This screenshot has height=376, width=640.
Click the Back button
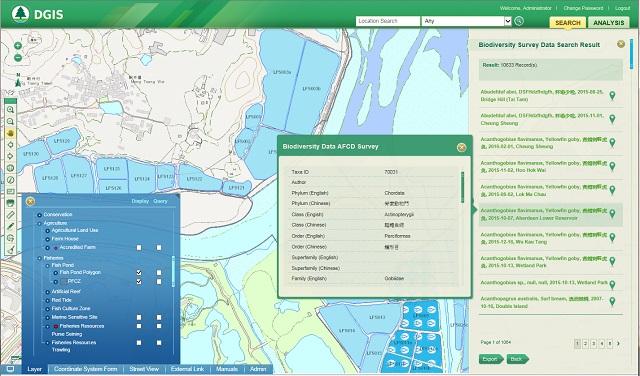pos(517,359)
